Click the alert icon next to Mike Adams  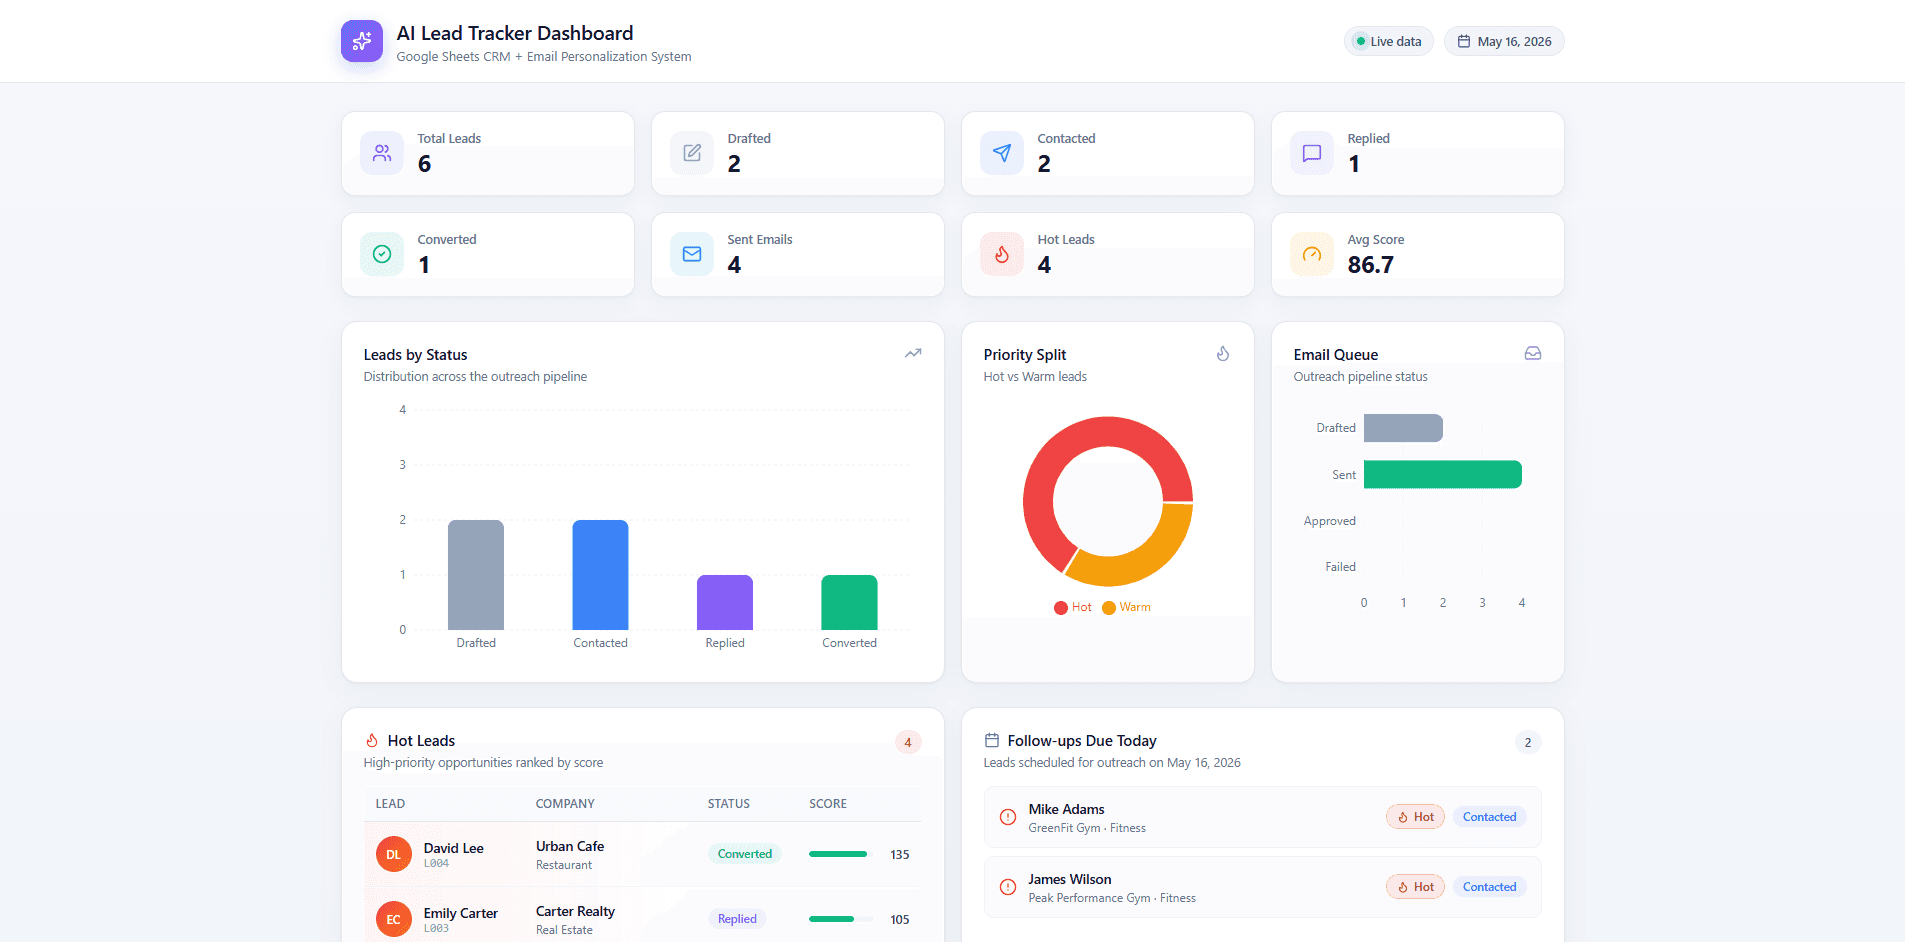tap(1008, 817)
